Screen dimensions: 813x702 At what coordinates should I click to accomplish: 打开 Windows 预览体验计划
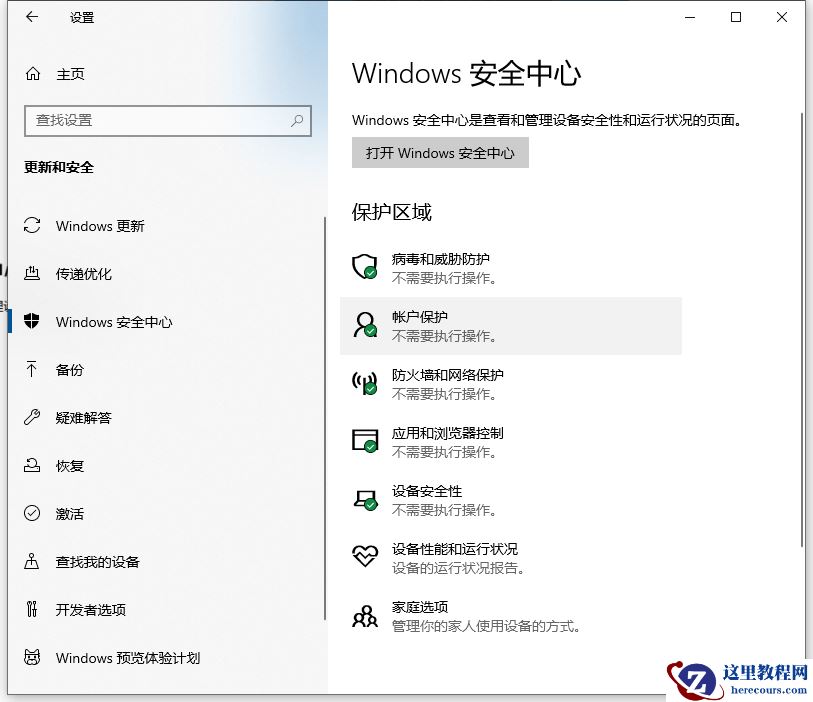pos(120,658)
